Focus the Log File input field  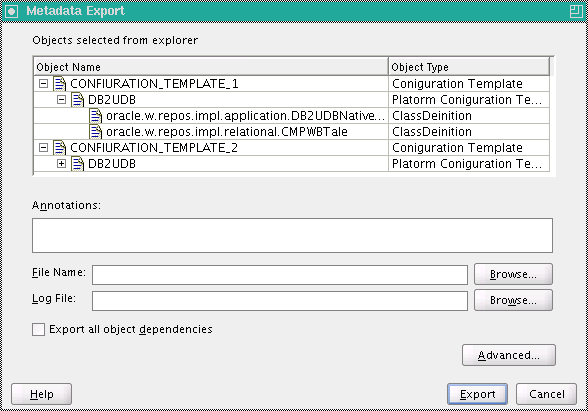pos(280,301)
